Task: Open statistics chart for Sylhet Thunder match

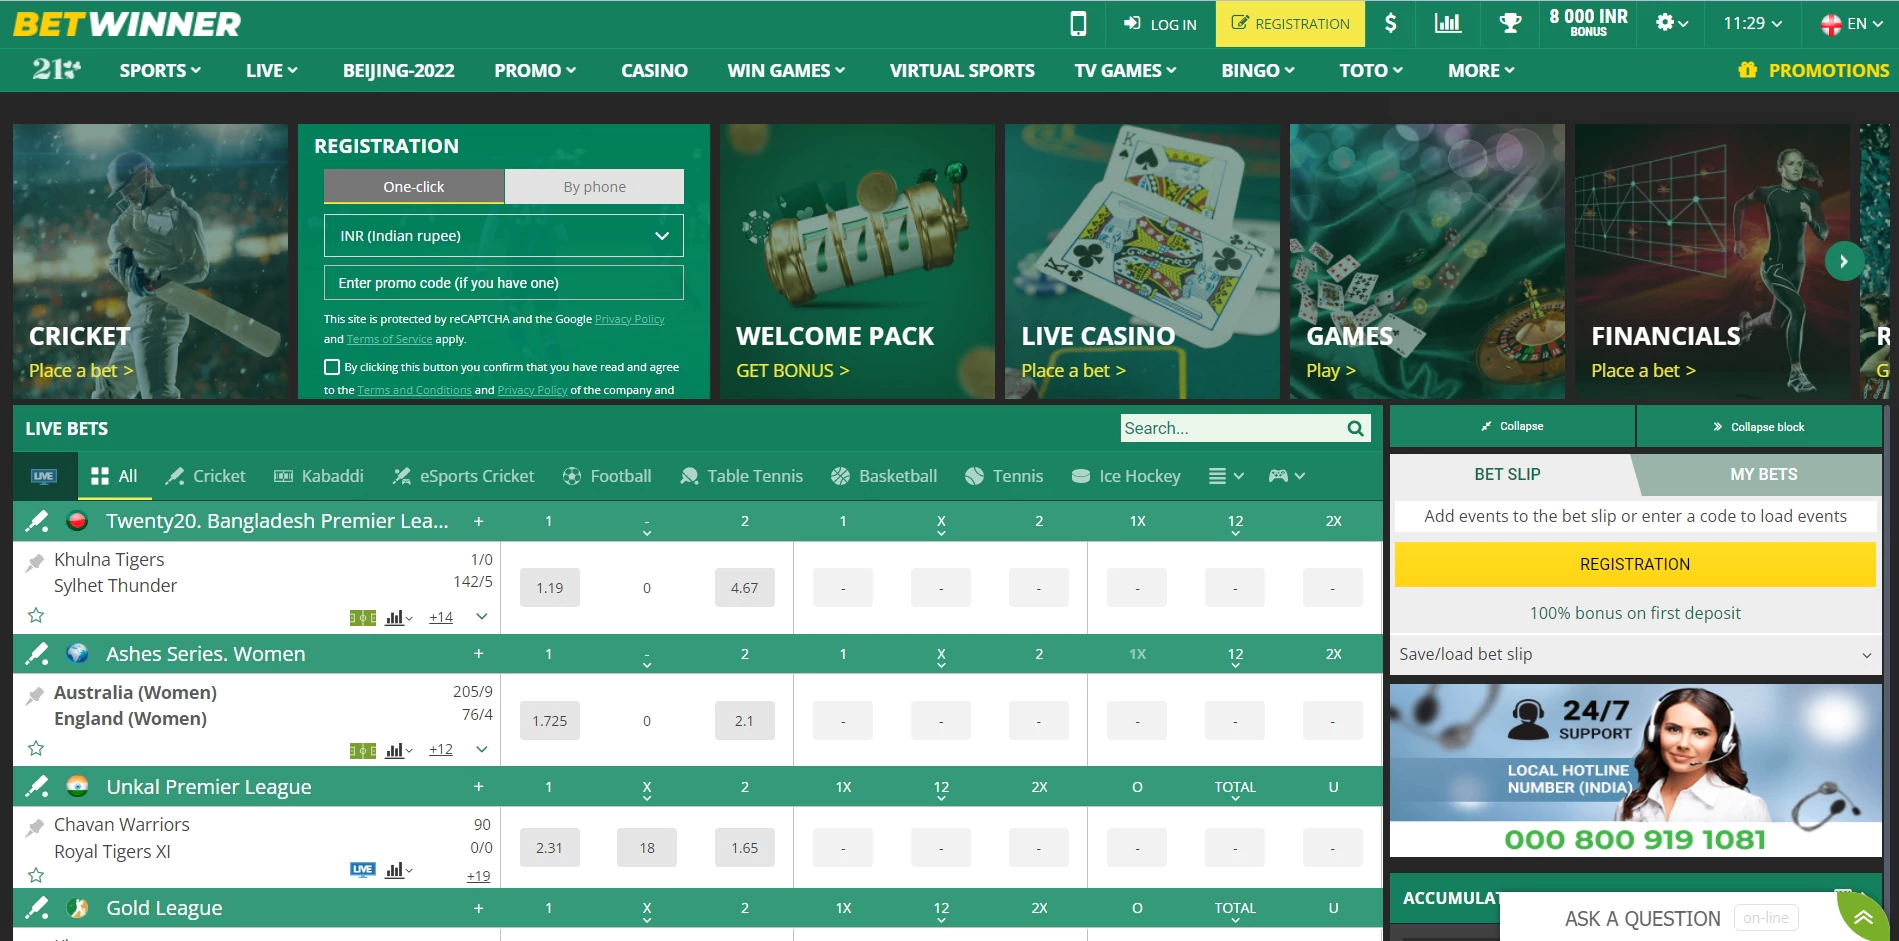Action: (x=399, y=618)
